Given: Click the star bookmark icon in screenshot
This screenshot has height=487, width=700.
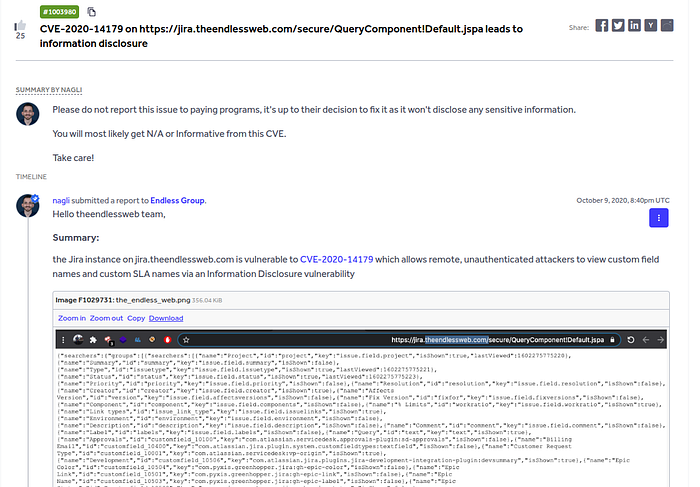Looking at the screenshot, I should [186, 340].
